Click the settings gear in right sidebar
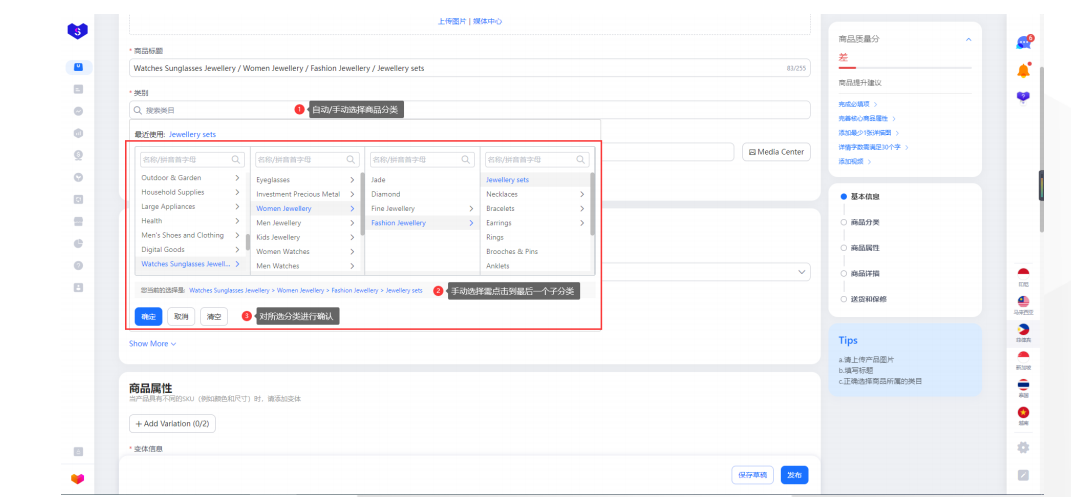 pyautogui.click(x=1023, y=447)
